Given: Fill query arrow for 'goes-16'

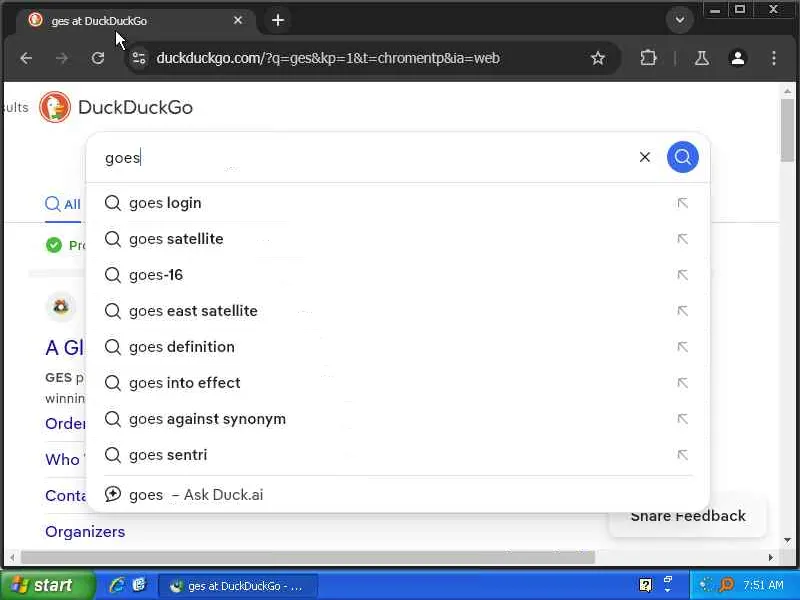Looking at the screenshot, I should coord(682,275).
